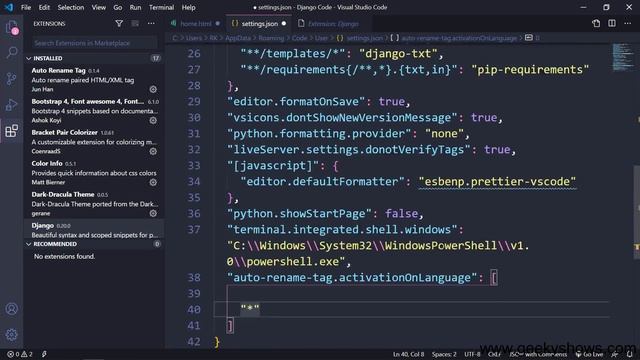
Task: Click Ln 40, Col 8 cursor position
Action: 408,354
